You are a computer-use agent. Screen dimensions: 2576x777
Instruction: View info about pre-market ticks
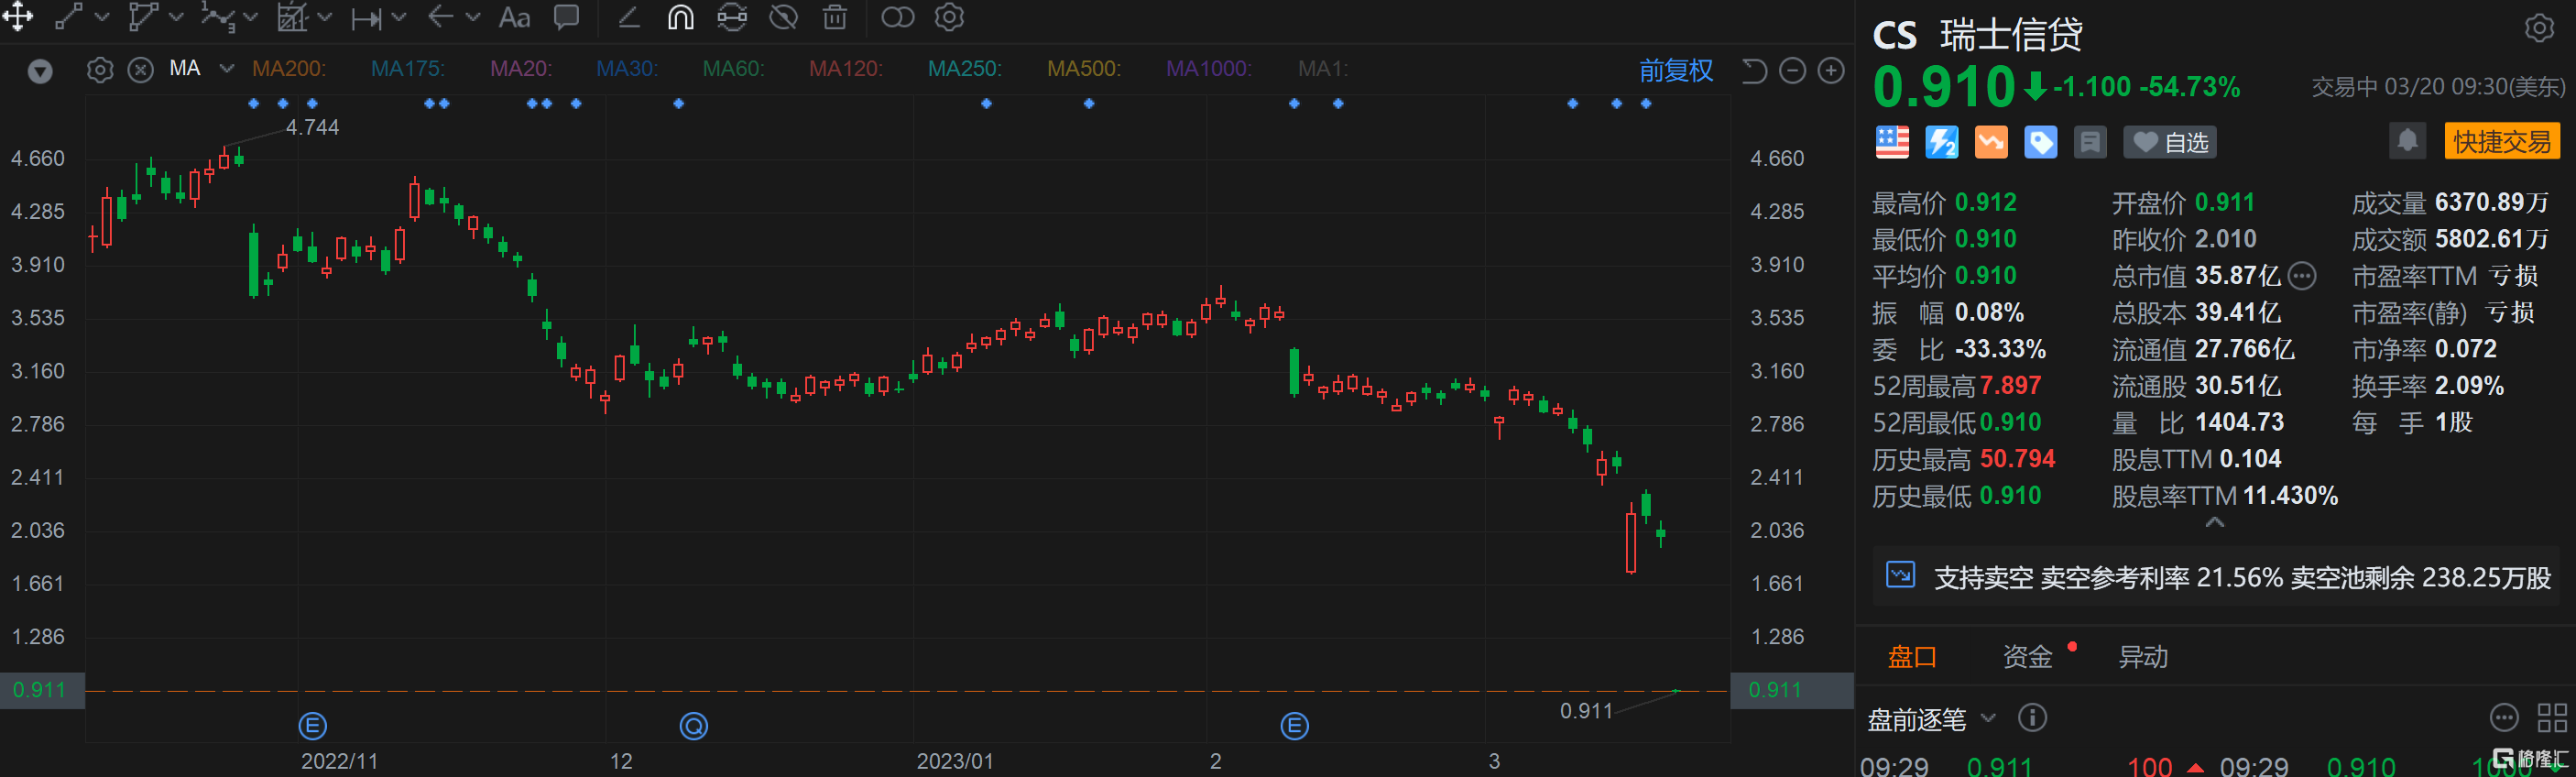click(x=2032, y=717)
